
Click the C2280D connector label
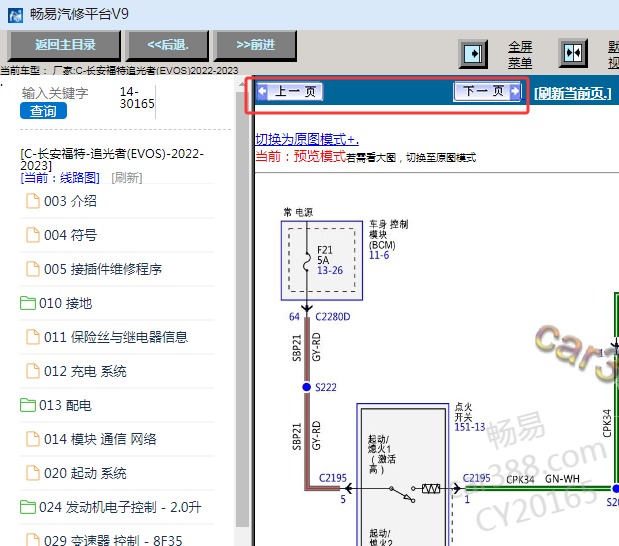(333, 317)
